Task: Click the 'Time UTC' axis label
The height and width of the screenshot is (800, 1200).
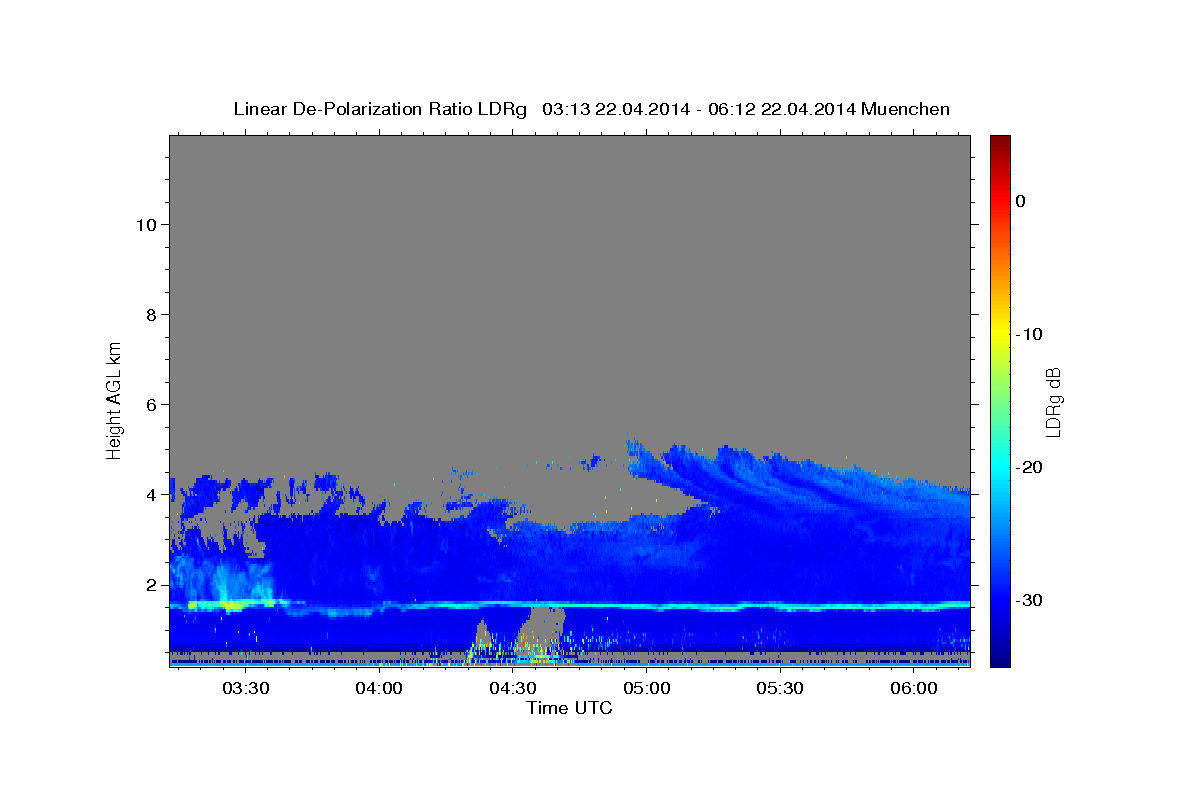Action: pyautogui.click(x=569, y=708)
